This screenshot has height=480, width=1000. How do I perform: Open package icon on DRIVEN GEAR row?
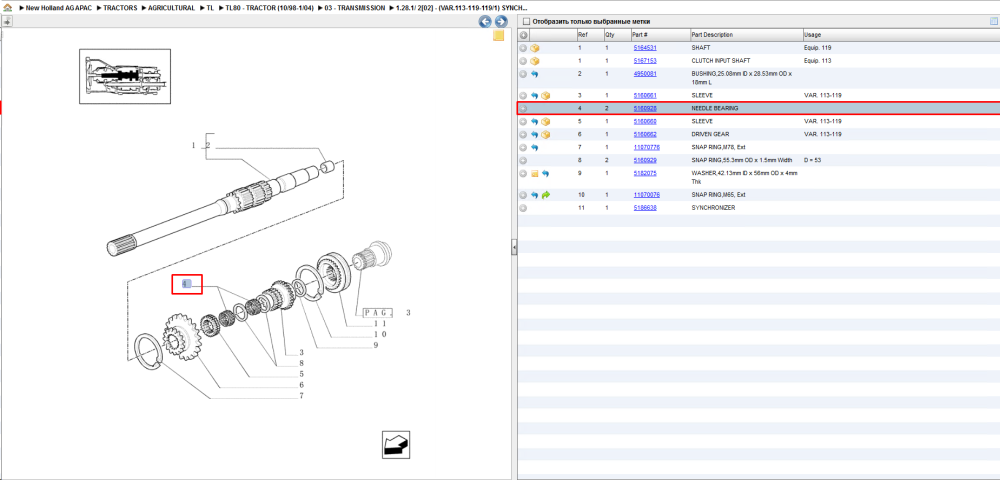[x=545, y=135]
